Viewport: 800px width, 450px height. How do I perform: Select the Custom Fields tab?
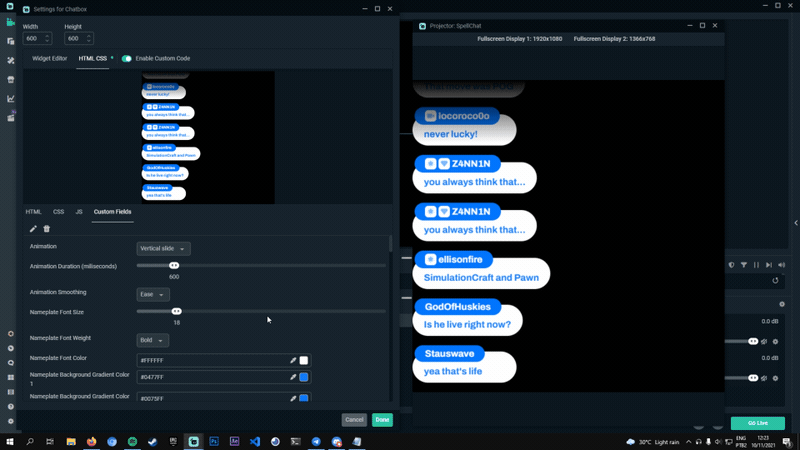(x=112, y=212)
